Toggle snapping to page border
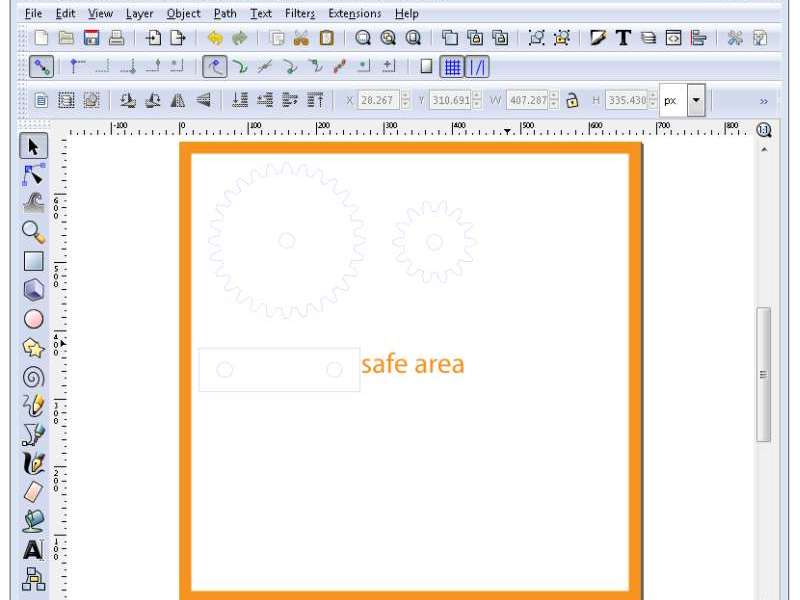The height and width of the screenshot is (600, 800). click(x=426, y=67)
